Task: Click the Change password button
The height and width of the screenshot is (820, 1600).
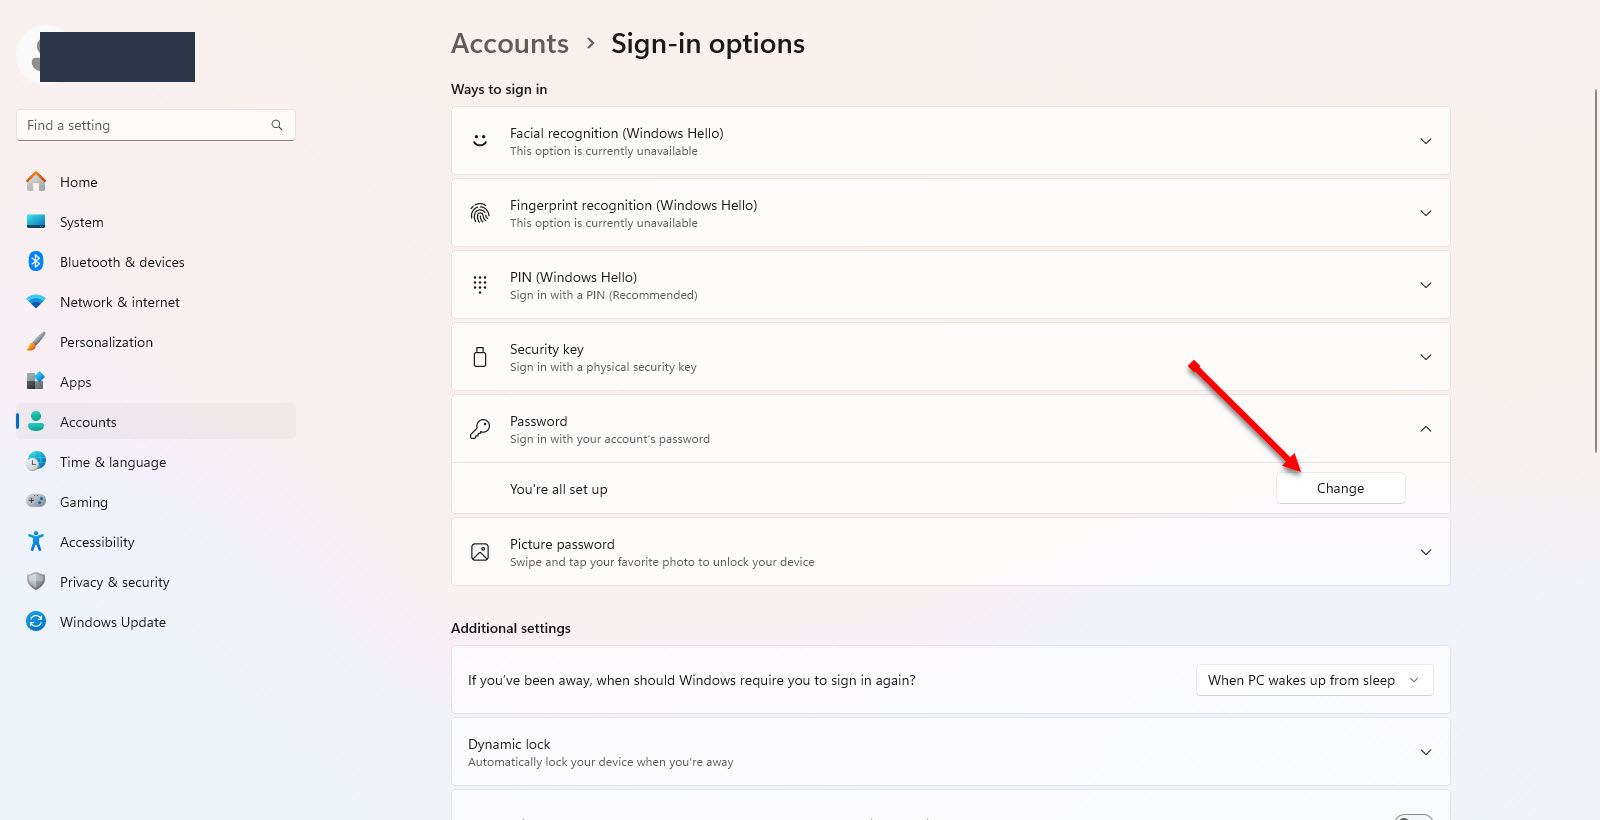Action: tap(1340, 488)
